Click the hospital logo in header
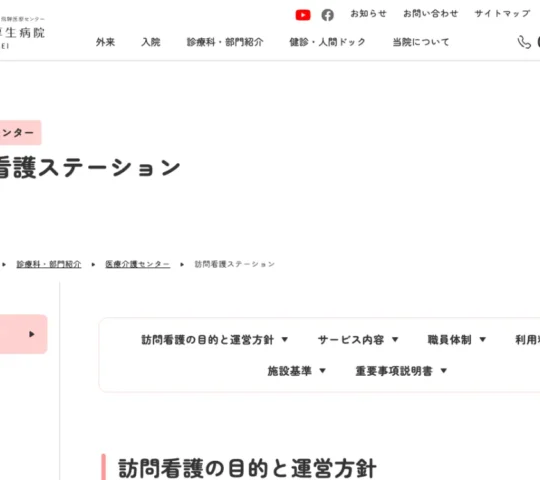540x480 pixels. coord(22,32)
